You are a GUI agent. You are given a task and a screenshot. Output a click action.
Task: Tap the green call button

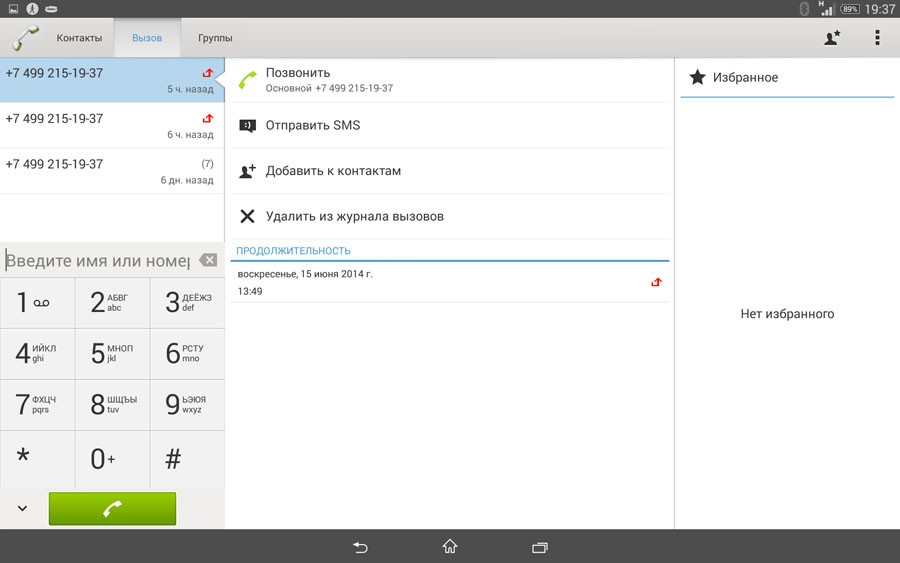[112, 508]
